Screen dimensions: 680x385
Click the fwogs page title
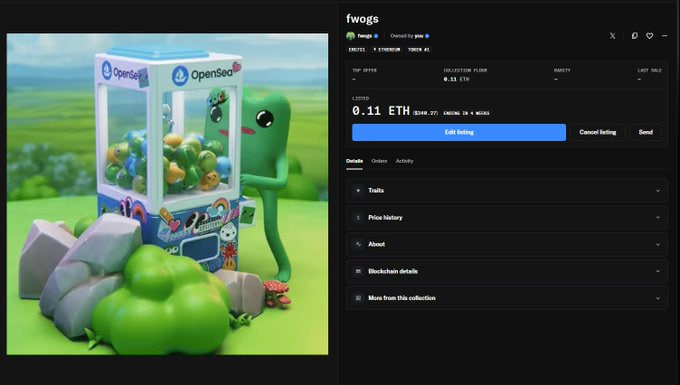click(362, 19)
